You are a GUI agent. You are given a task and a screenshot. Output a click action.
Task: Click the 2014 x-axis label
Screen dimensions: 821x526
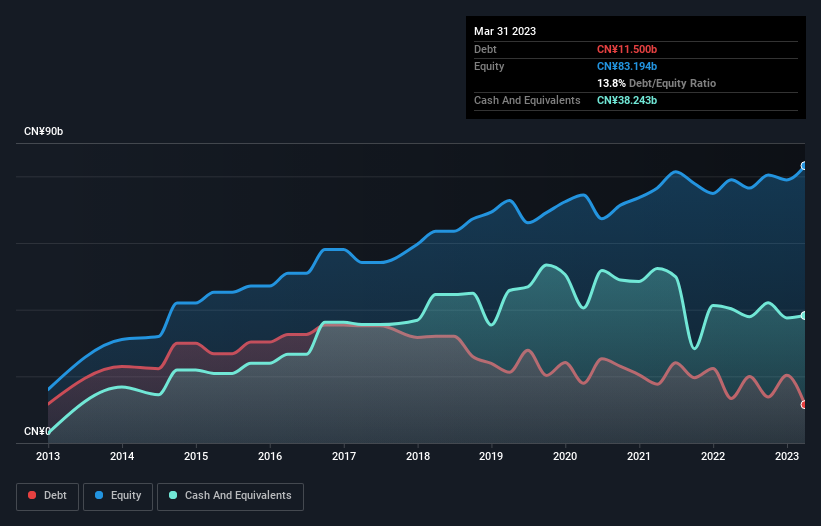122,456
